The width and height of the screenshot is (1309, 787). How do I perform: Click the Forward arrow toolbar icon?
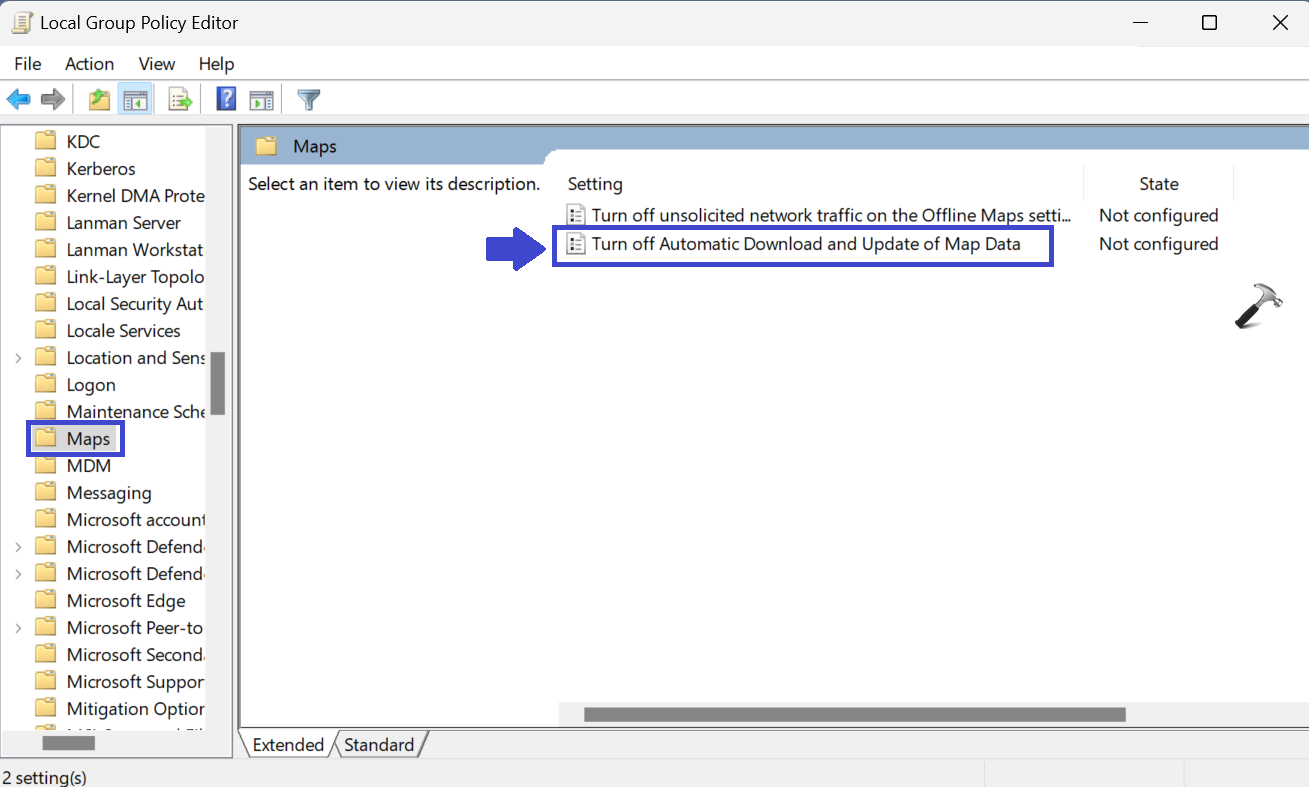point(53,99)
